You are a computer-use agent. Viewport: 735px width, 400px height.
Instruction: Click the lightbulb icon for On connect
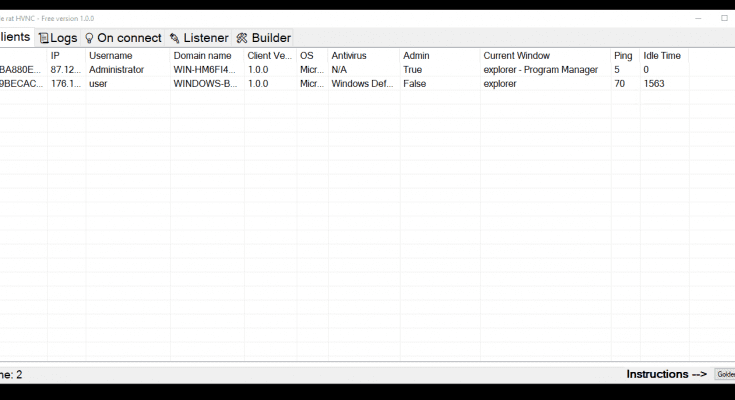coord(89,38)
